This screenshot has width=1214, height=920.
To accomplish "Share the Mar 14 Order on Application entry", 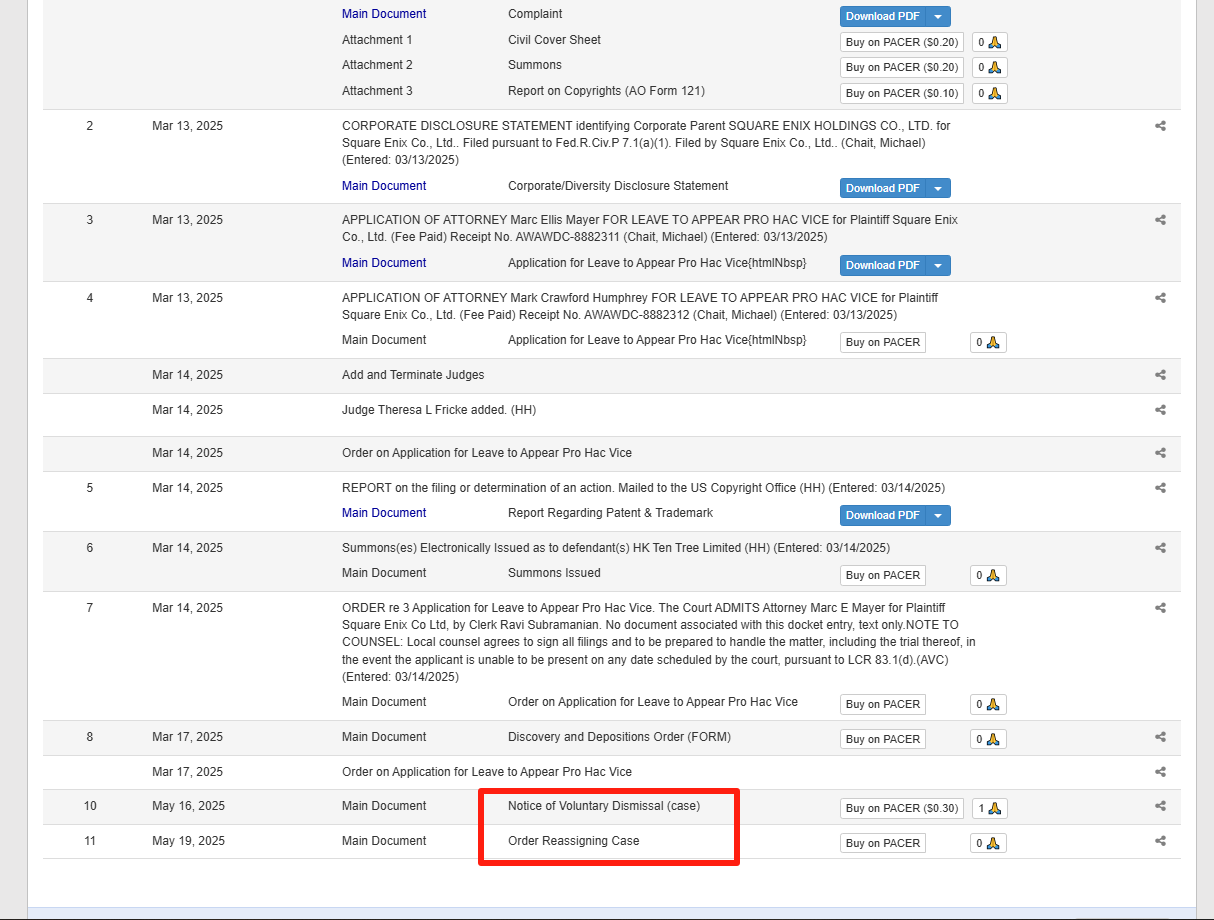I will pyautogui.click(x=1160, y=453).
